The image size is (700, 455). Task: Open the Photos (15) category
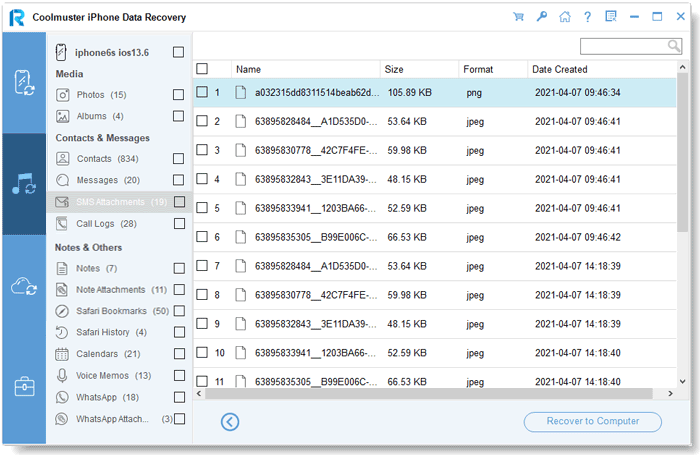click(101, 95)
